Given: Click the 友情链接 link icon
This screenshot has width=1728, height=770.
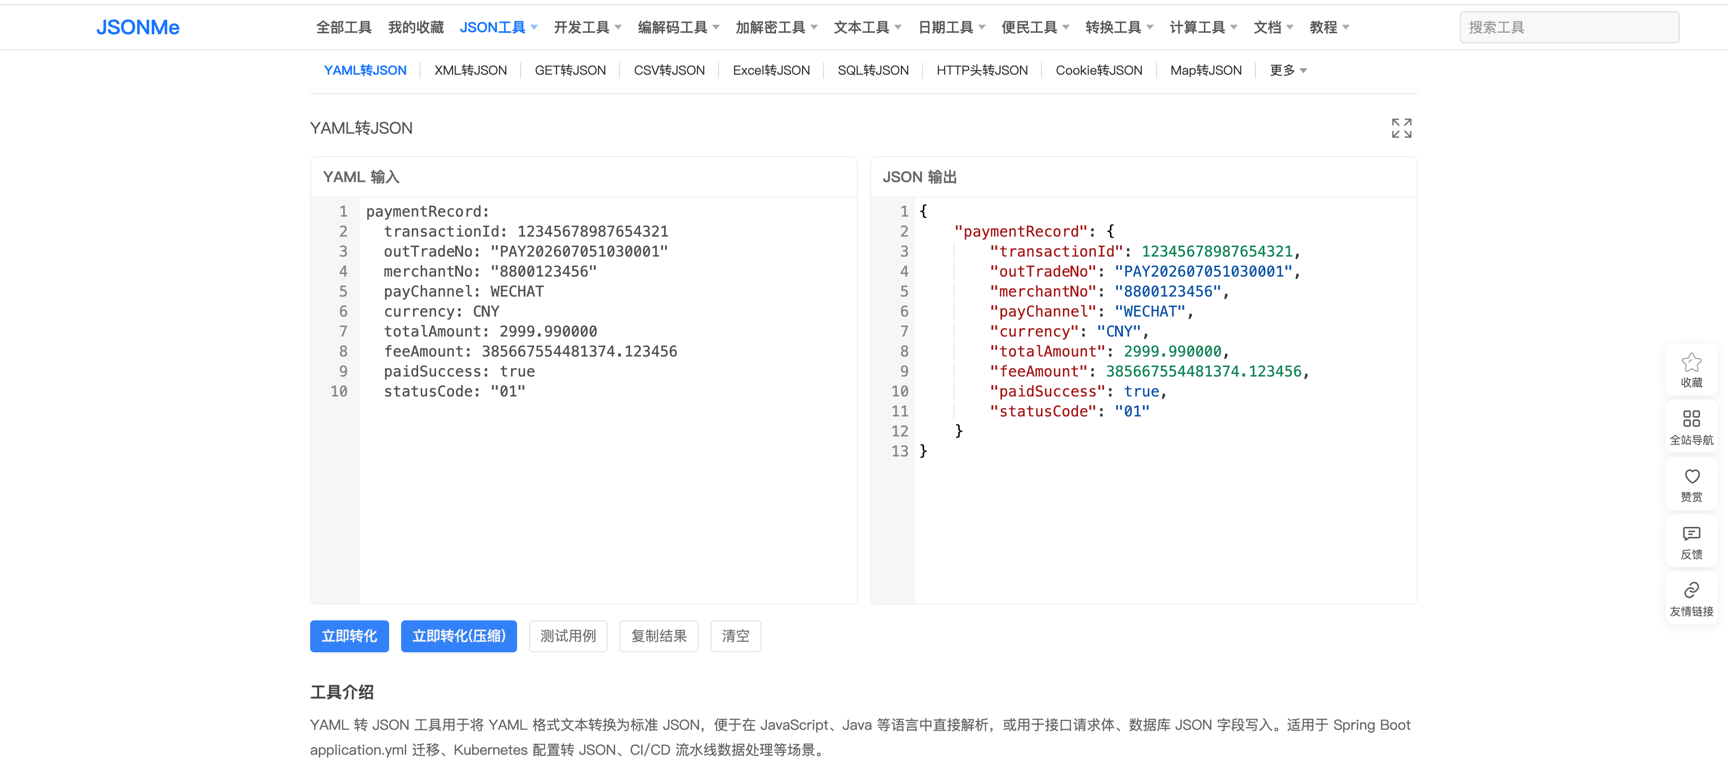Looking at the screenshot, I should (x=1691, y=598).
